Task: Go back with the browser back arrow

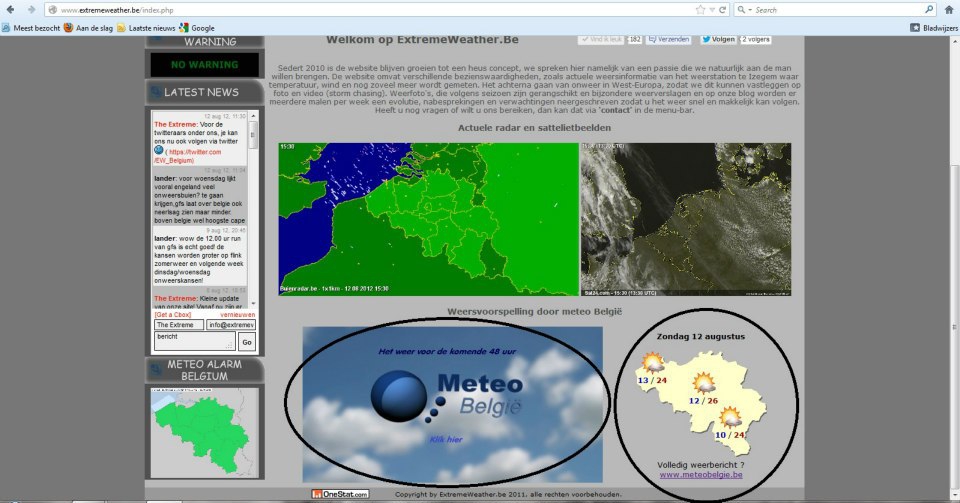Action: tap(10, 9)
